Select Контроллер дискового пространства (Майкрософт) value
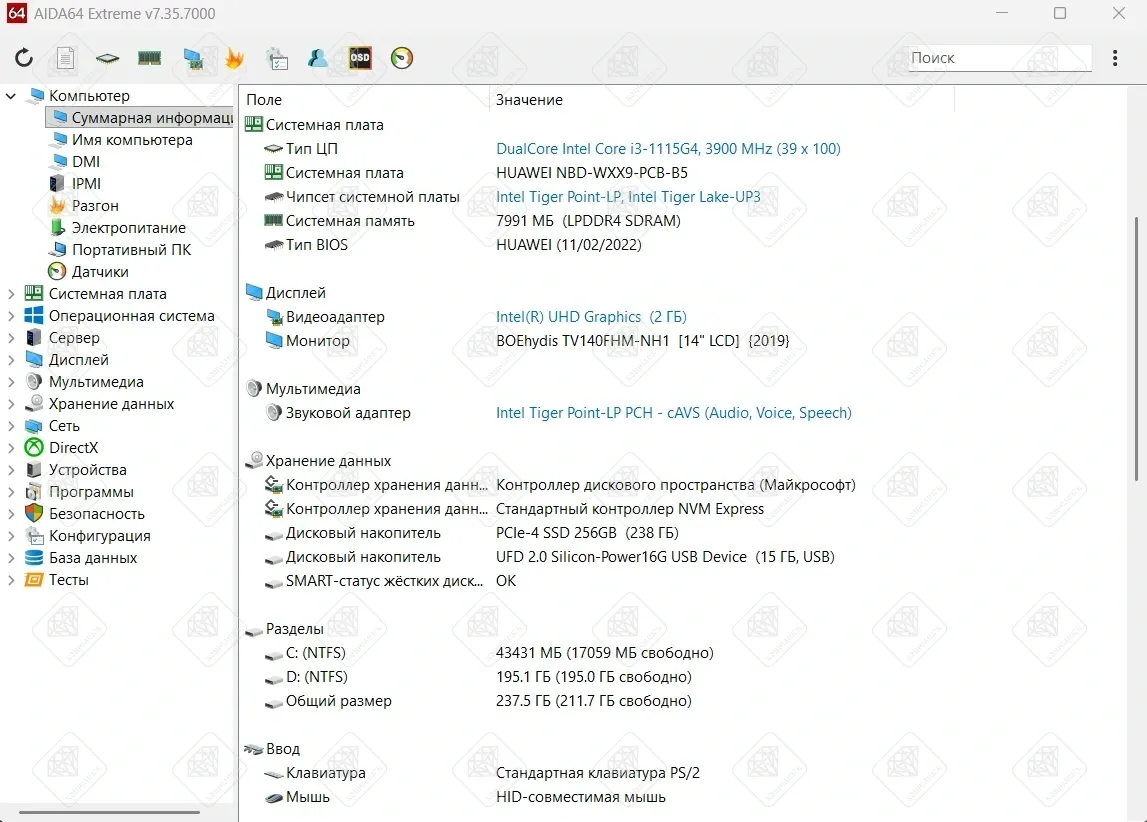This screenshot has height=822, width=1147. 676,485
